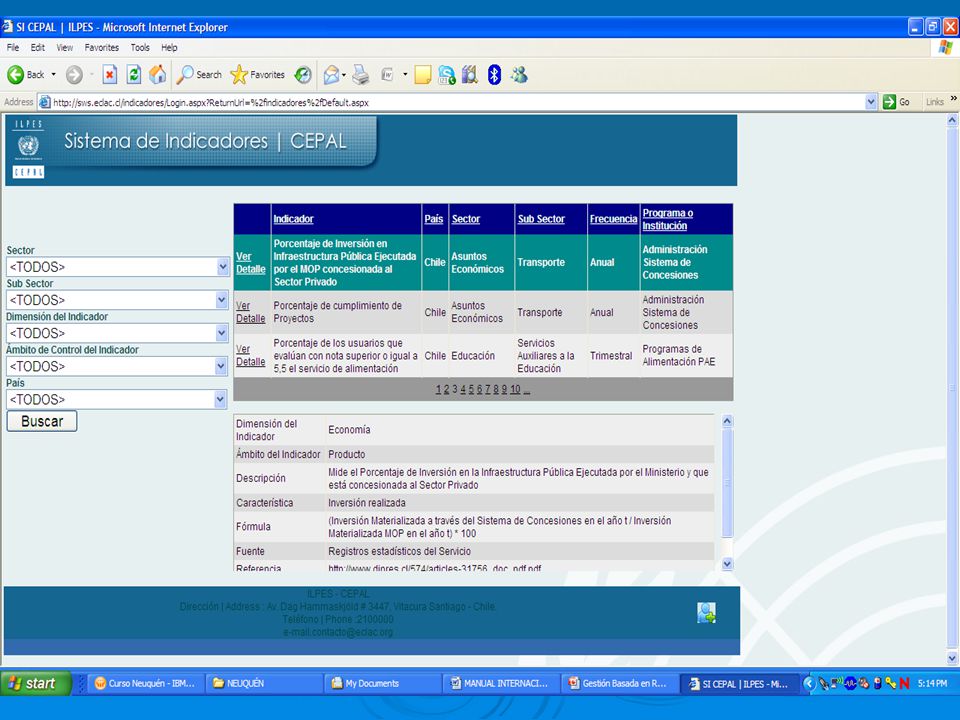Open Ver Detalle for servicio de alimentación row

[250, 356]
